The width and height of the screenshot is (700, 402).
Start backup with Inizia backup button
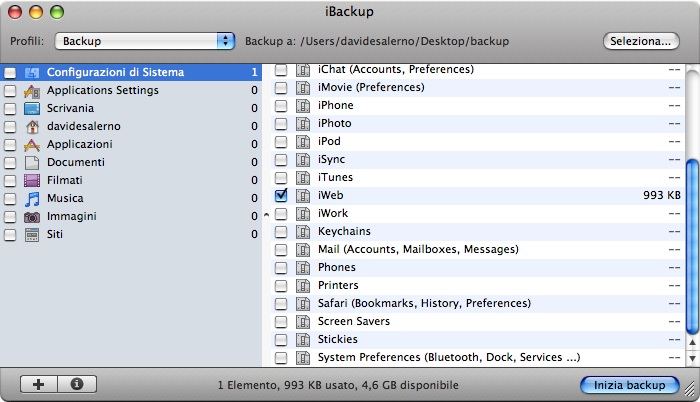(629, 385)
